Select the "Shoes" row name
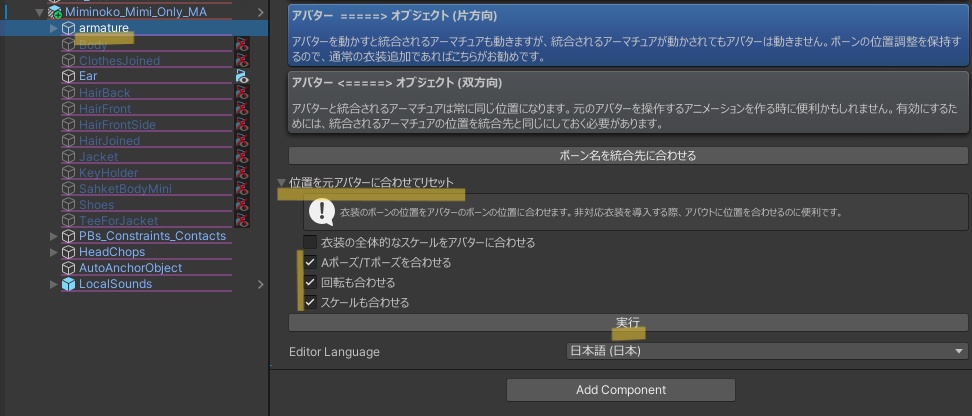972x416 pixels. pos(96,205)
